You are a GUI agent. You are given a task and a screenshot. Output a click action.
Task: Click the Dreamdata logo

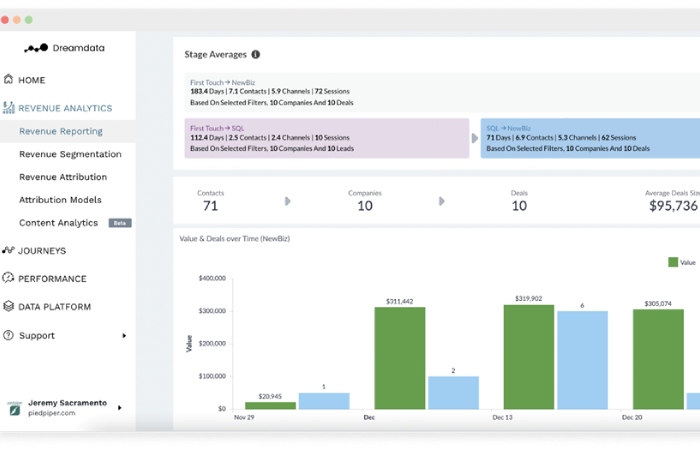[64, 48]
